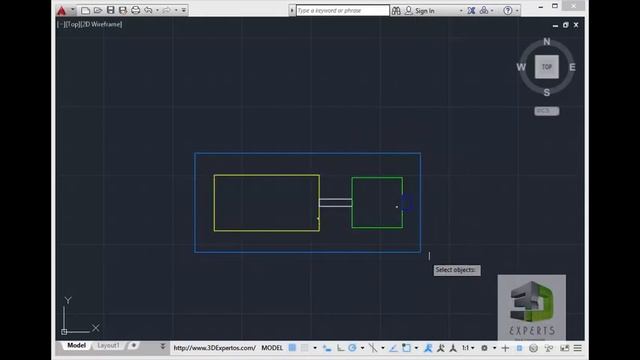Toggle ortho mode icon

[x=340, y=348]
